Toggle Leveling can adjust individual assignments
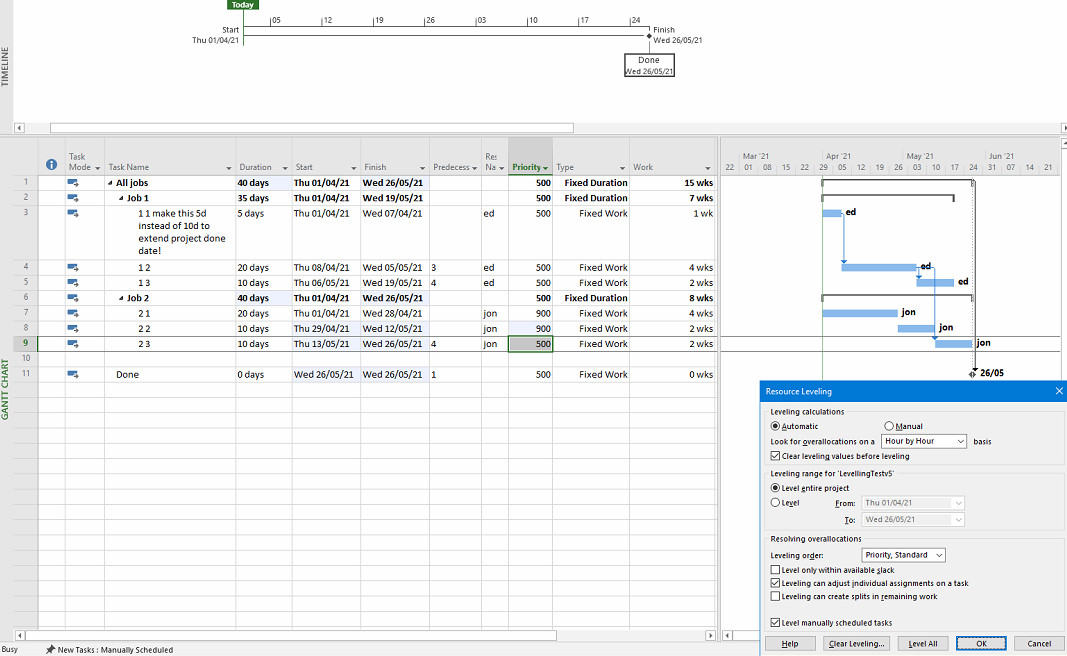The image size is (1067, 656). [x=775, y=583]
